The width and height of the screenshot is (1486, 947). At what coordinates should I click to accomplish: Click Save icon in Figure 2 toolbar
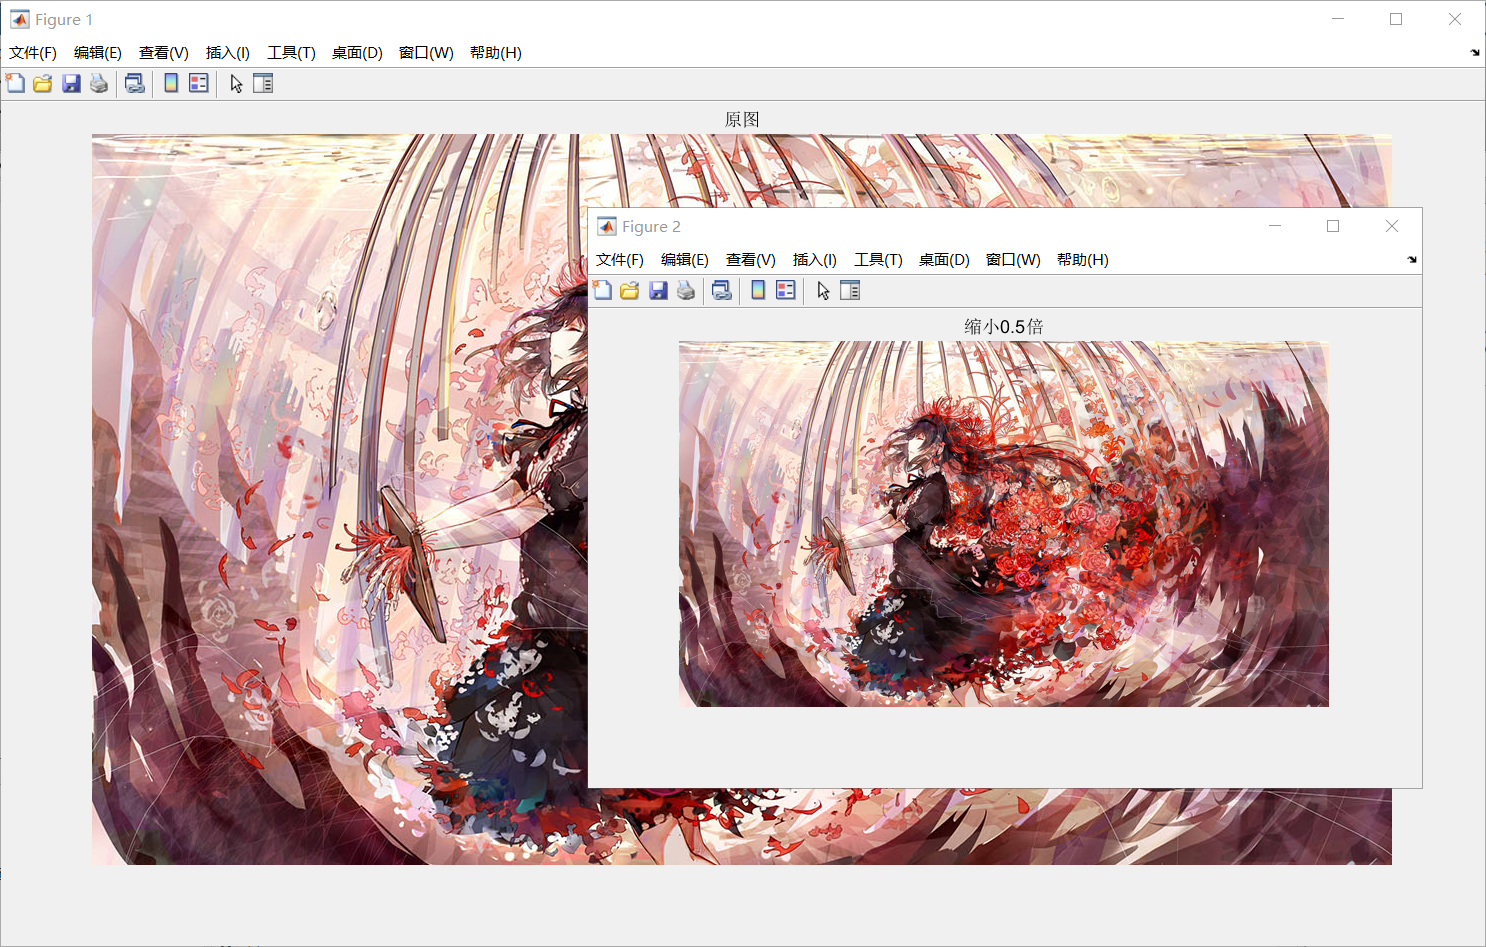point(658,290)
